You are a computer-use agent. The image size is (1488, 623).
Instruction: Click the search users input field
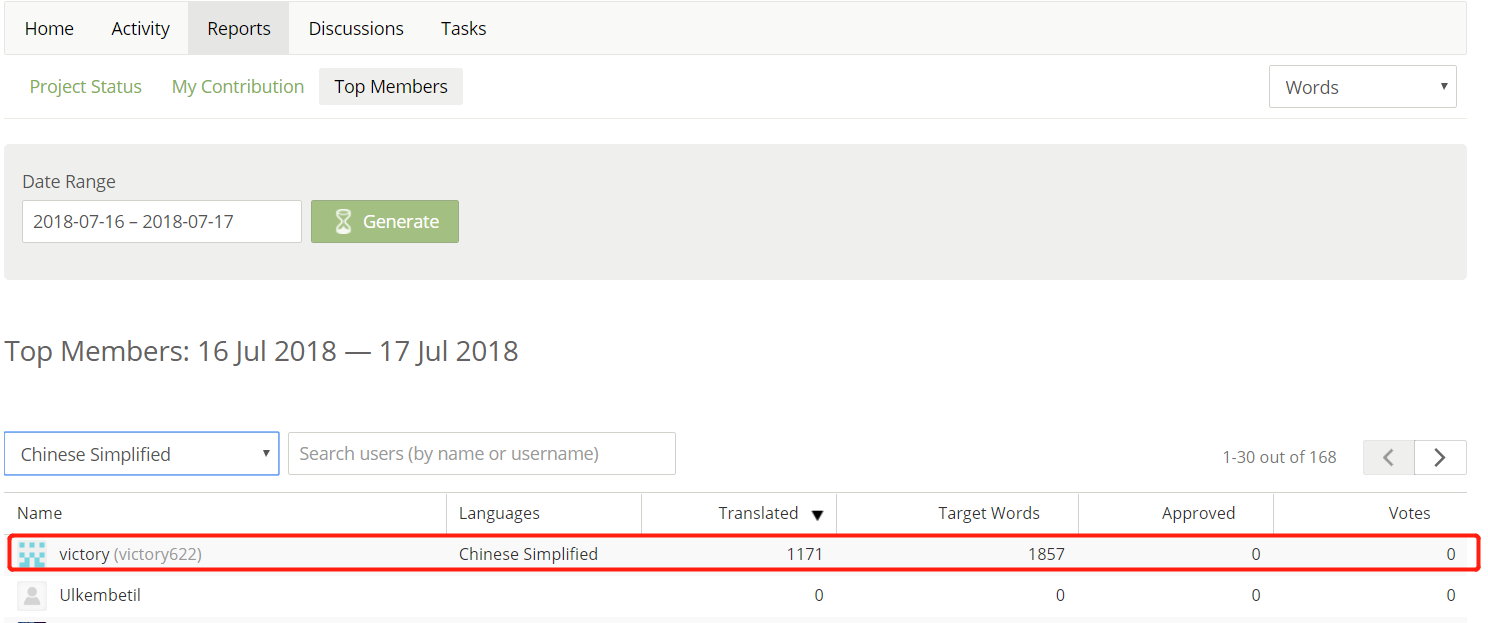pyautogui.click(x=481, y=453)
